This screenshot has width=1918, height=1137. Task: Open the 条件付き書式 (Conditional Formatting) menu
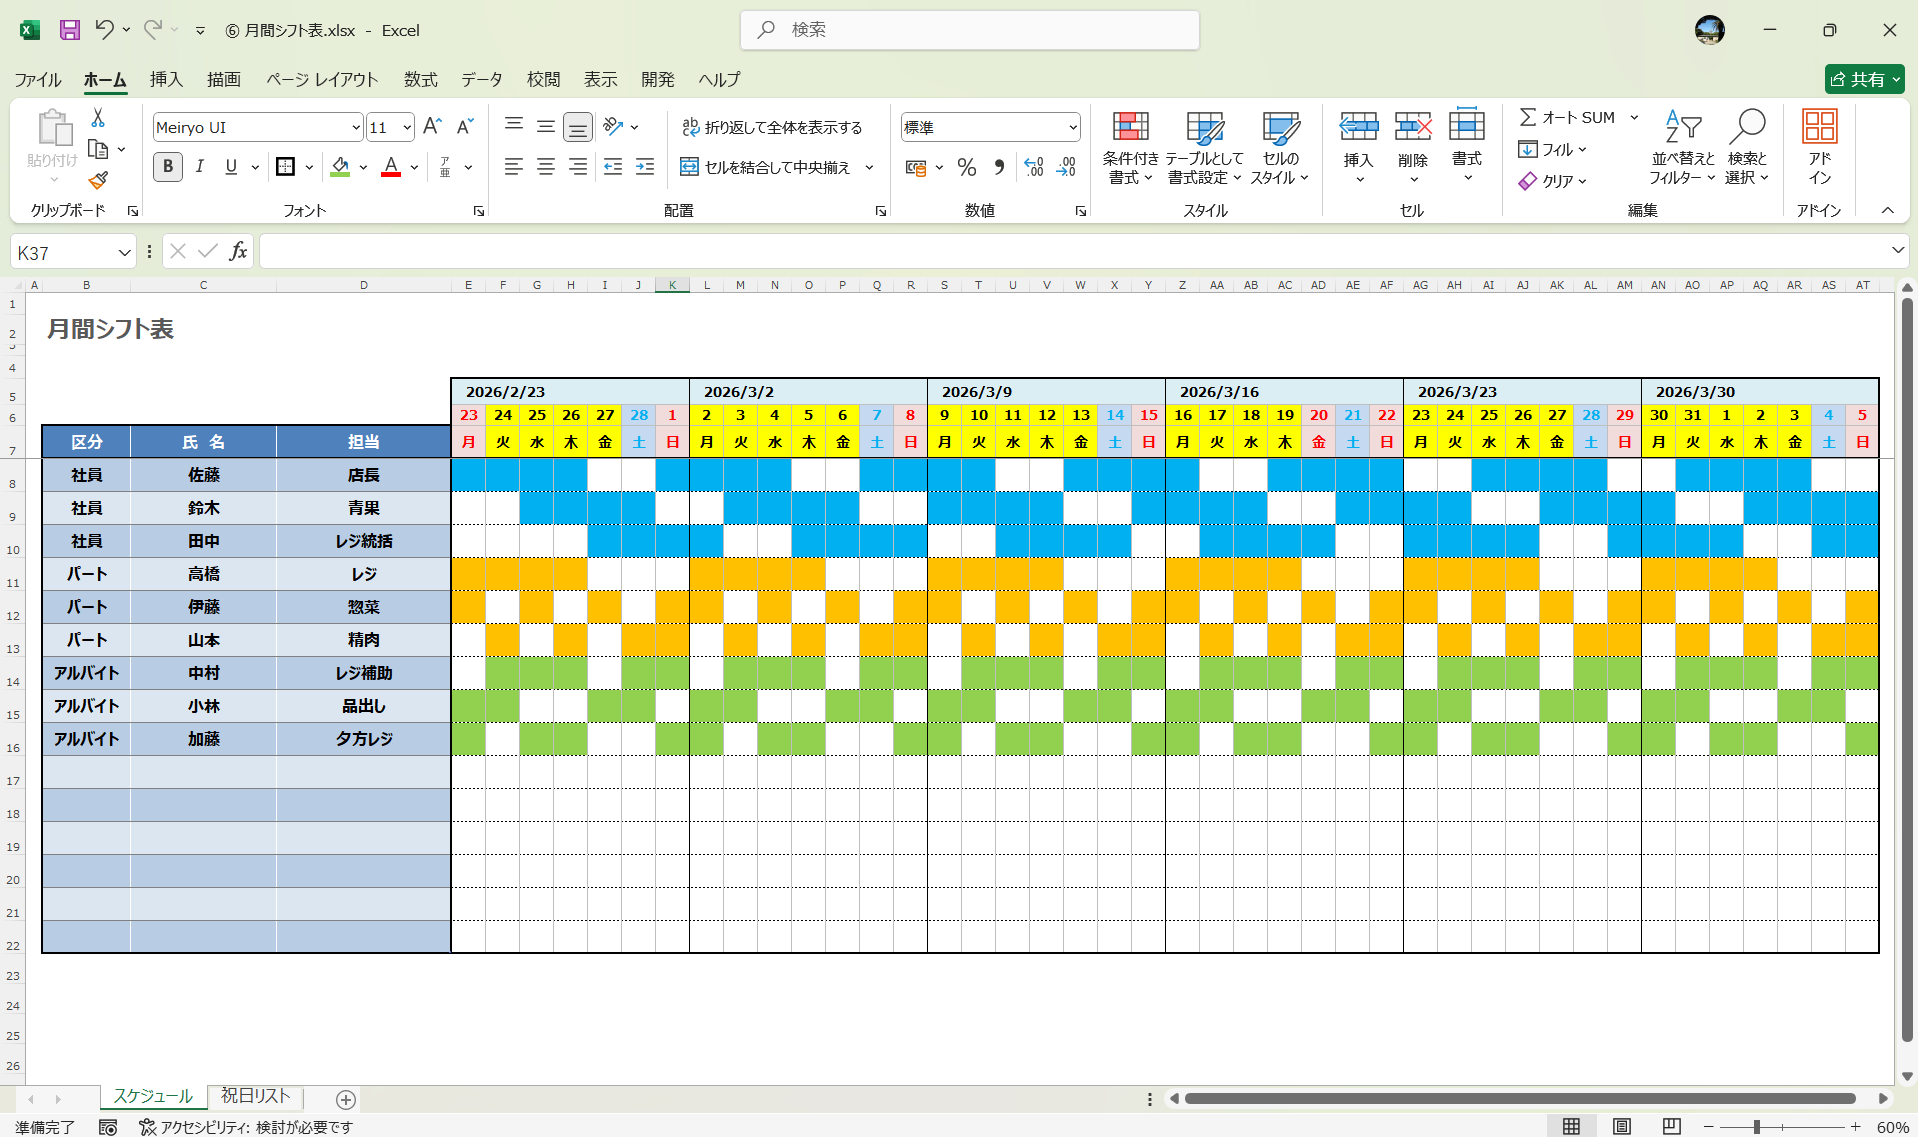1129,148
